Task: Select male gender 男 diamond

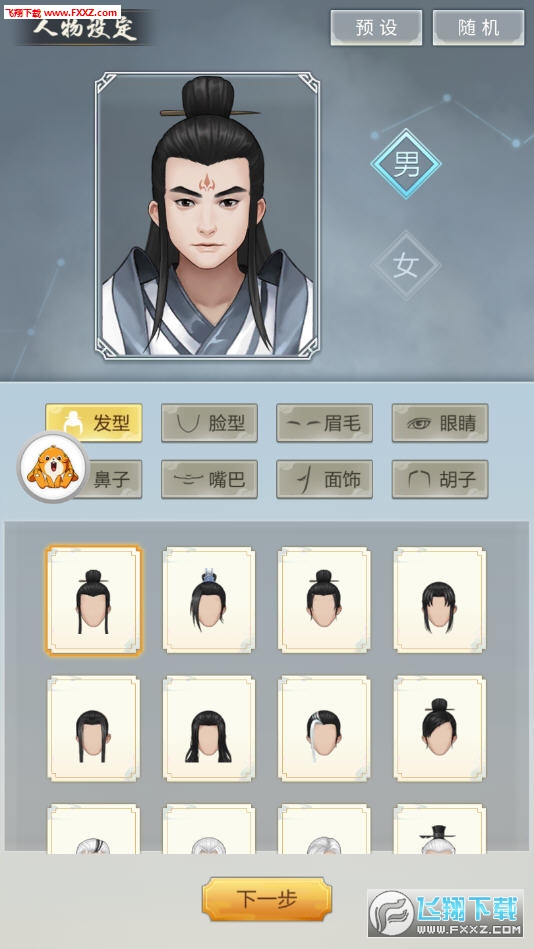Action: point(406,163)
